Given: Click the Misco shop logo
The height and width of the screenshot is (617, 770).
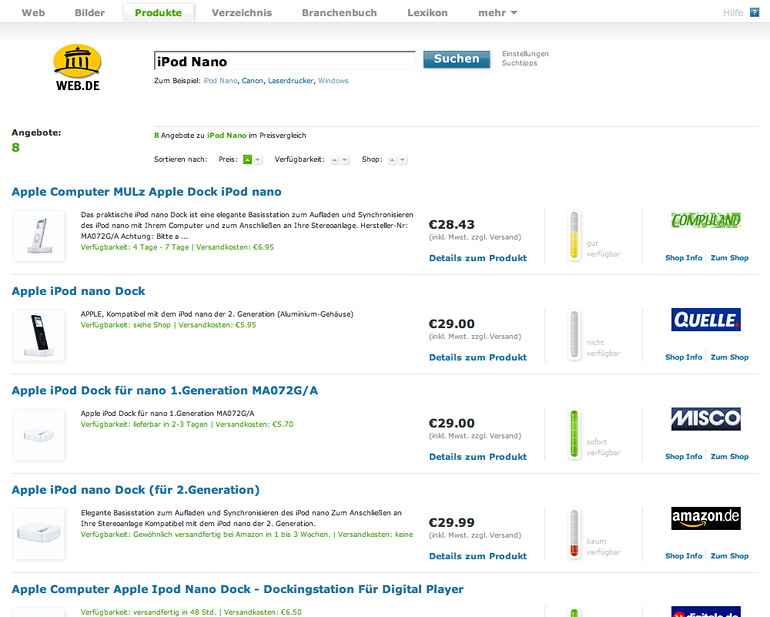Looking at the screenshot, I should click(x=706, y=419).
